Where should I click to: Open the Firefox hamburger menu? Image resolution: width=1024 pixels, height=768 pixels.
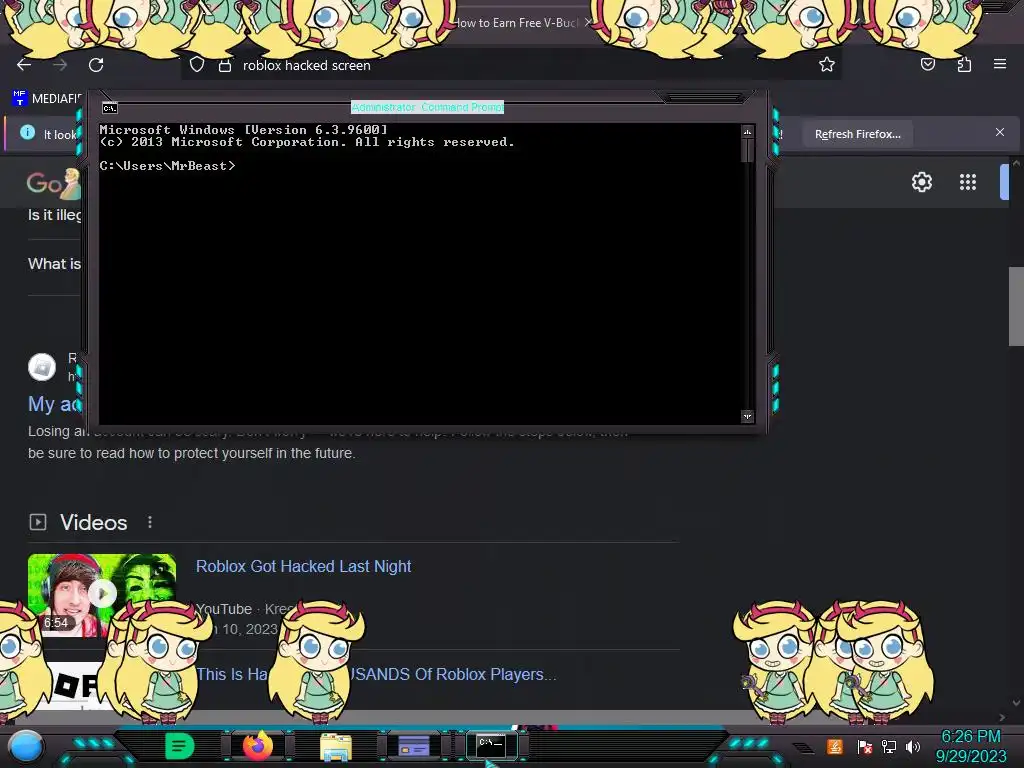(1000, 64)
